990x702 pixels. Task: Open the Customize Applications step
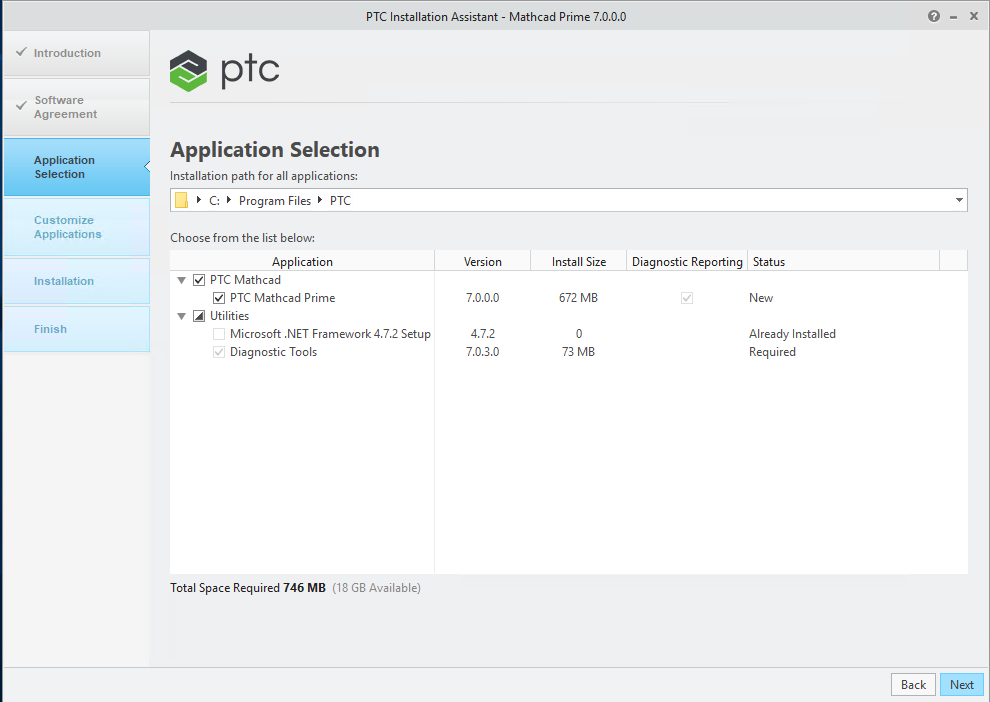pyautogui.click(x=76, y=227)
